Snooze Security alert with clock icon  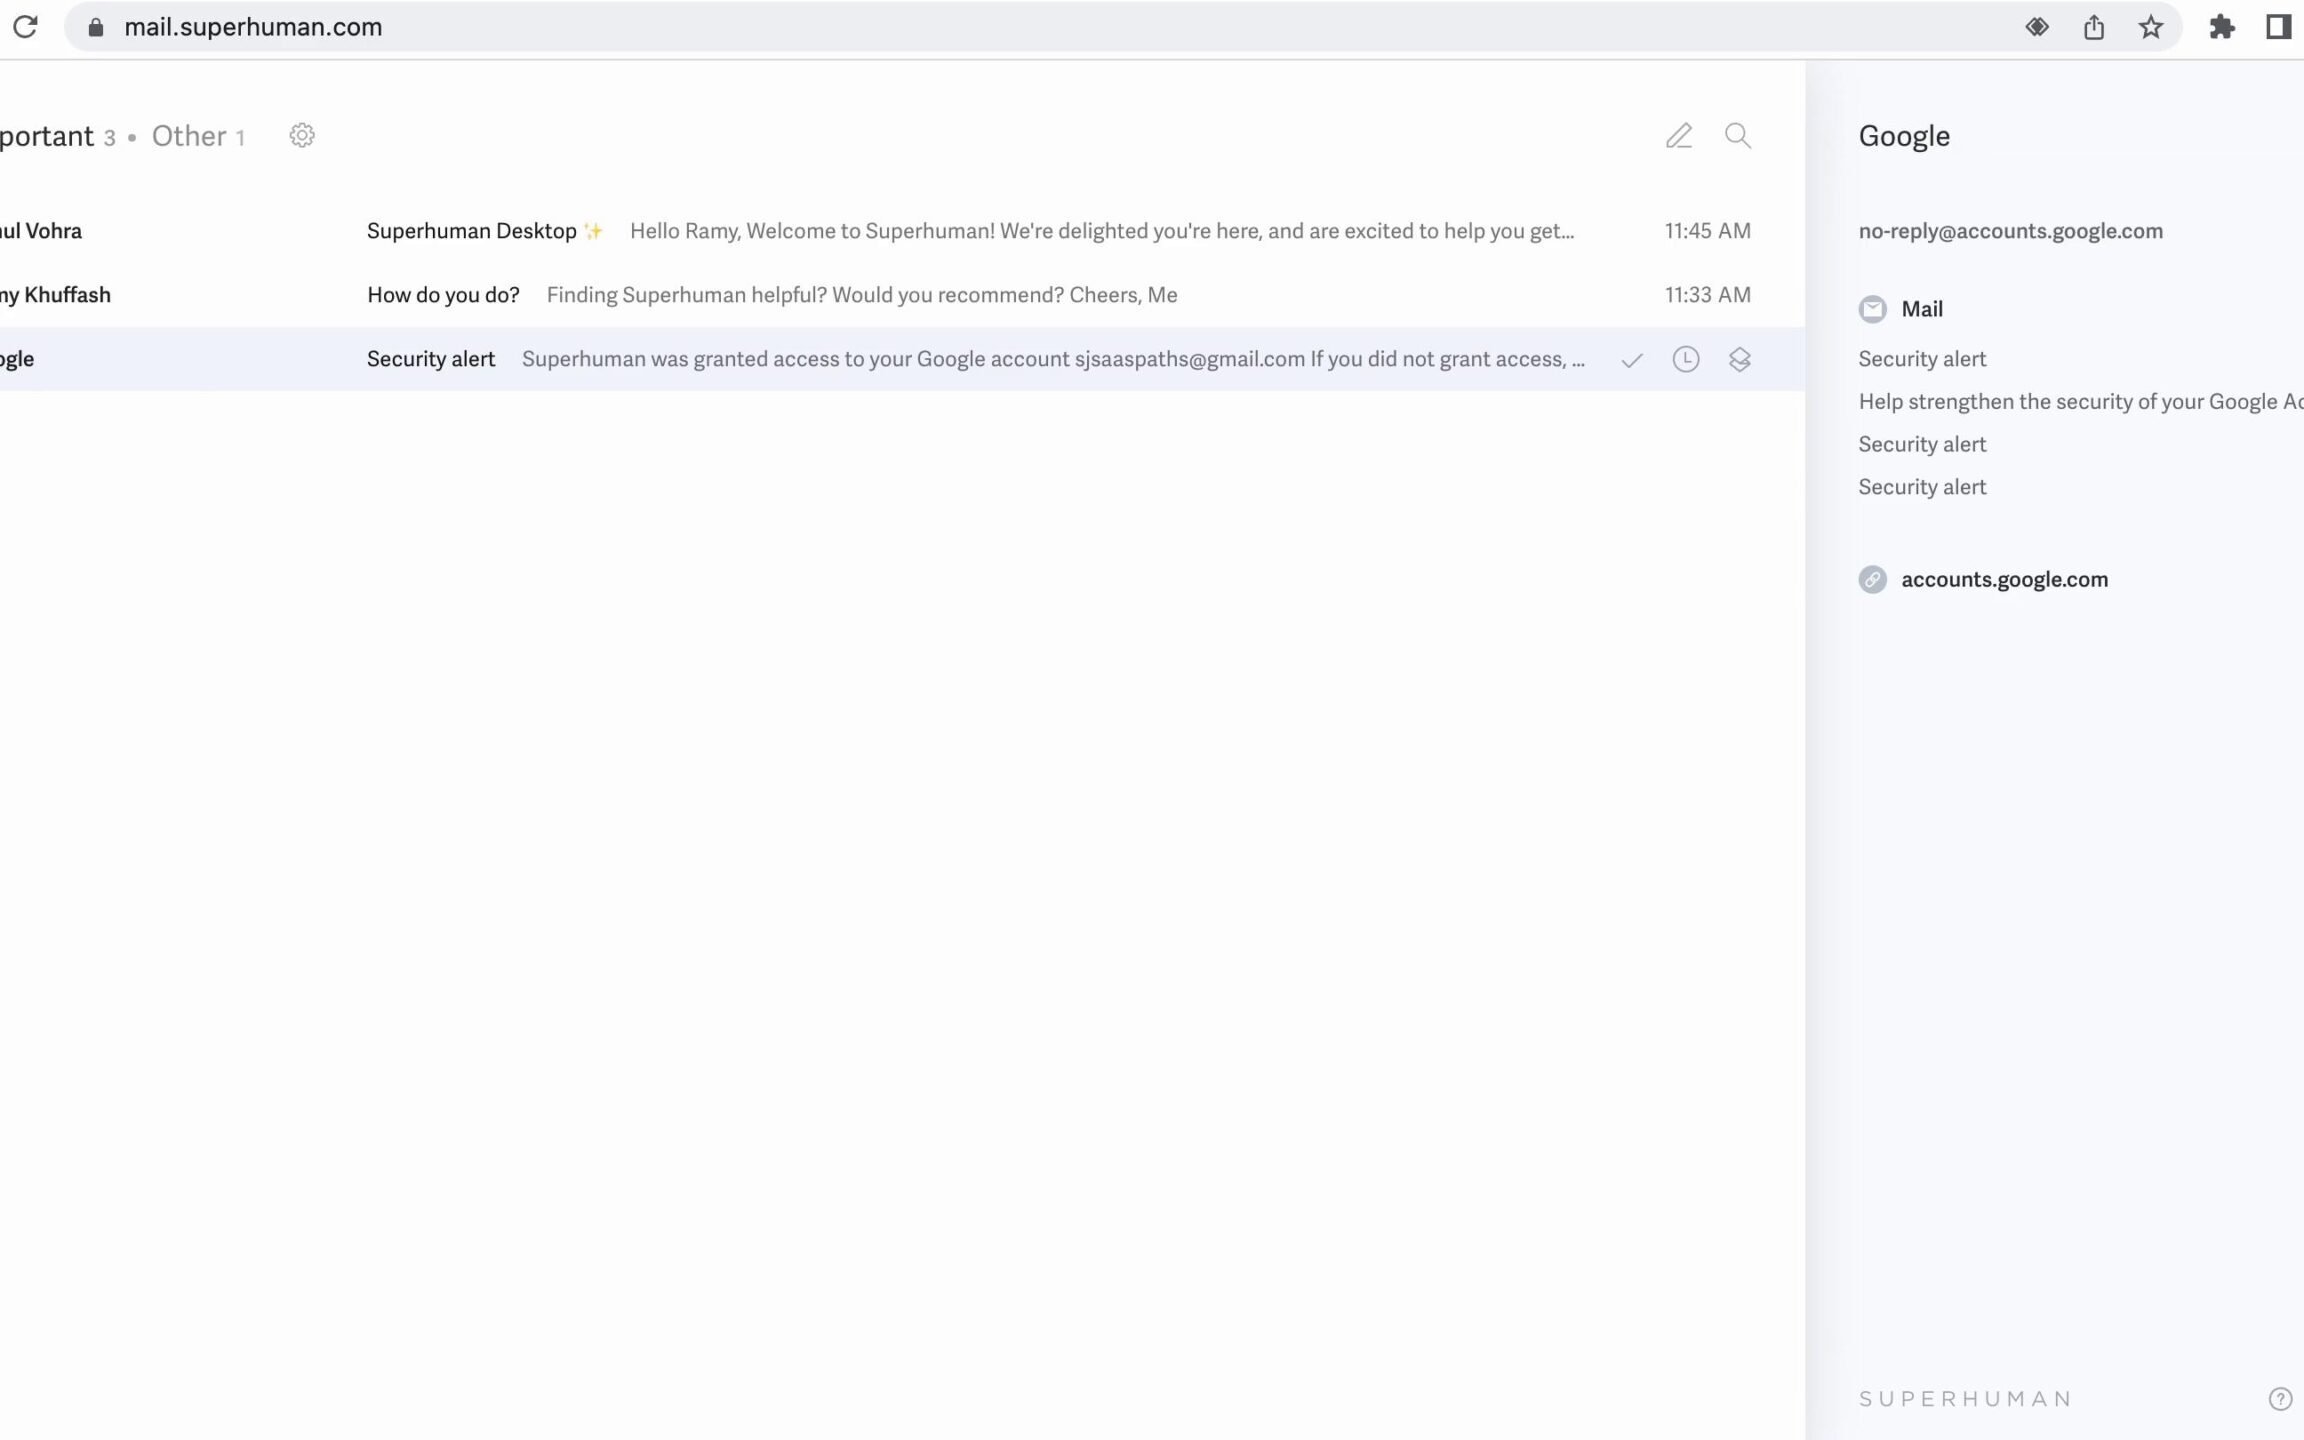pos(1686,359)
